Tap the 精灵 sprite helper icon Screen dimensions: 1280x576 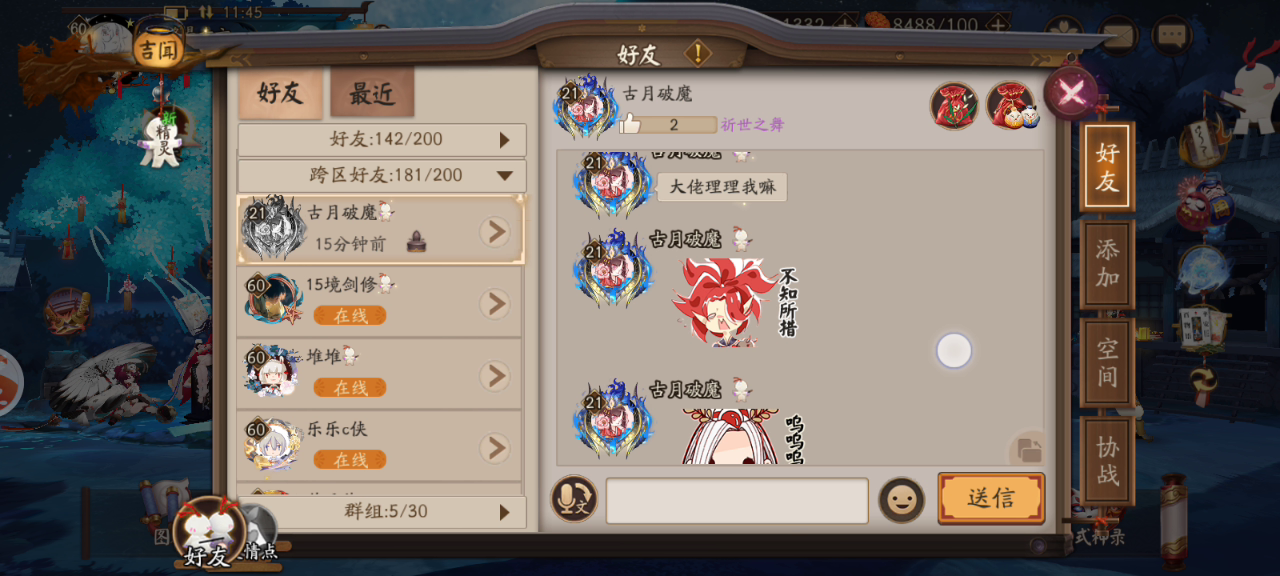click(160, 139)
